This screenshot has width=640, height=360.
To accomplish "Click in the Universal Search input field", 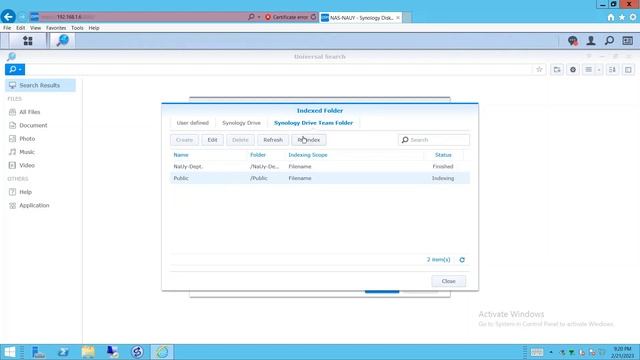I will [x=278, y=69].
